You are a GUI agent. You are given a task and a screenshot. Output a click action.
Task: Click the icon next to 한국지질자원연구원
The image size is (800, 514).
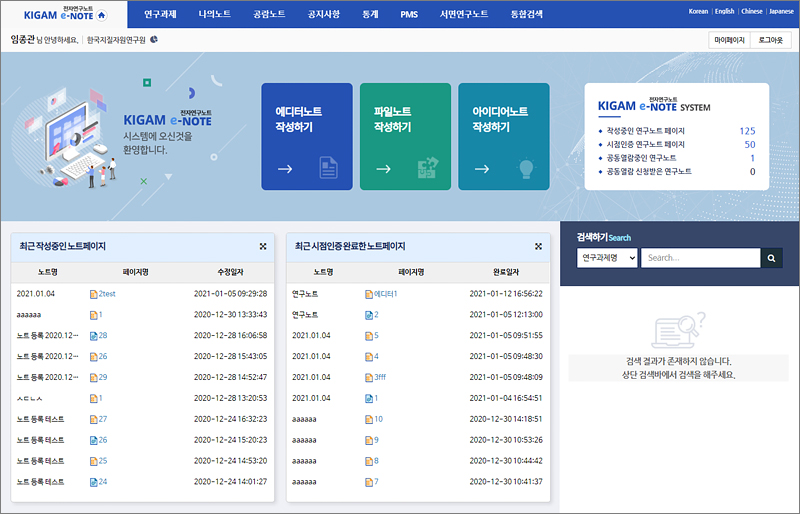[x=154, y=40]
